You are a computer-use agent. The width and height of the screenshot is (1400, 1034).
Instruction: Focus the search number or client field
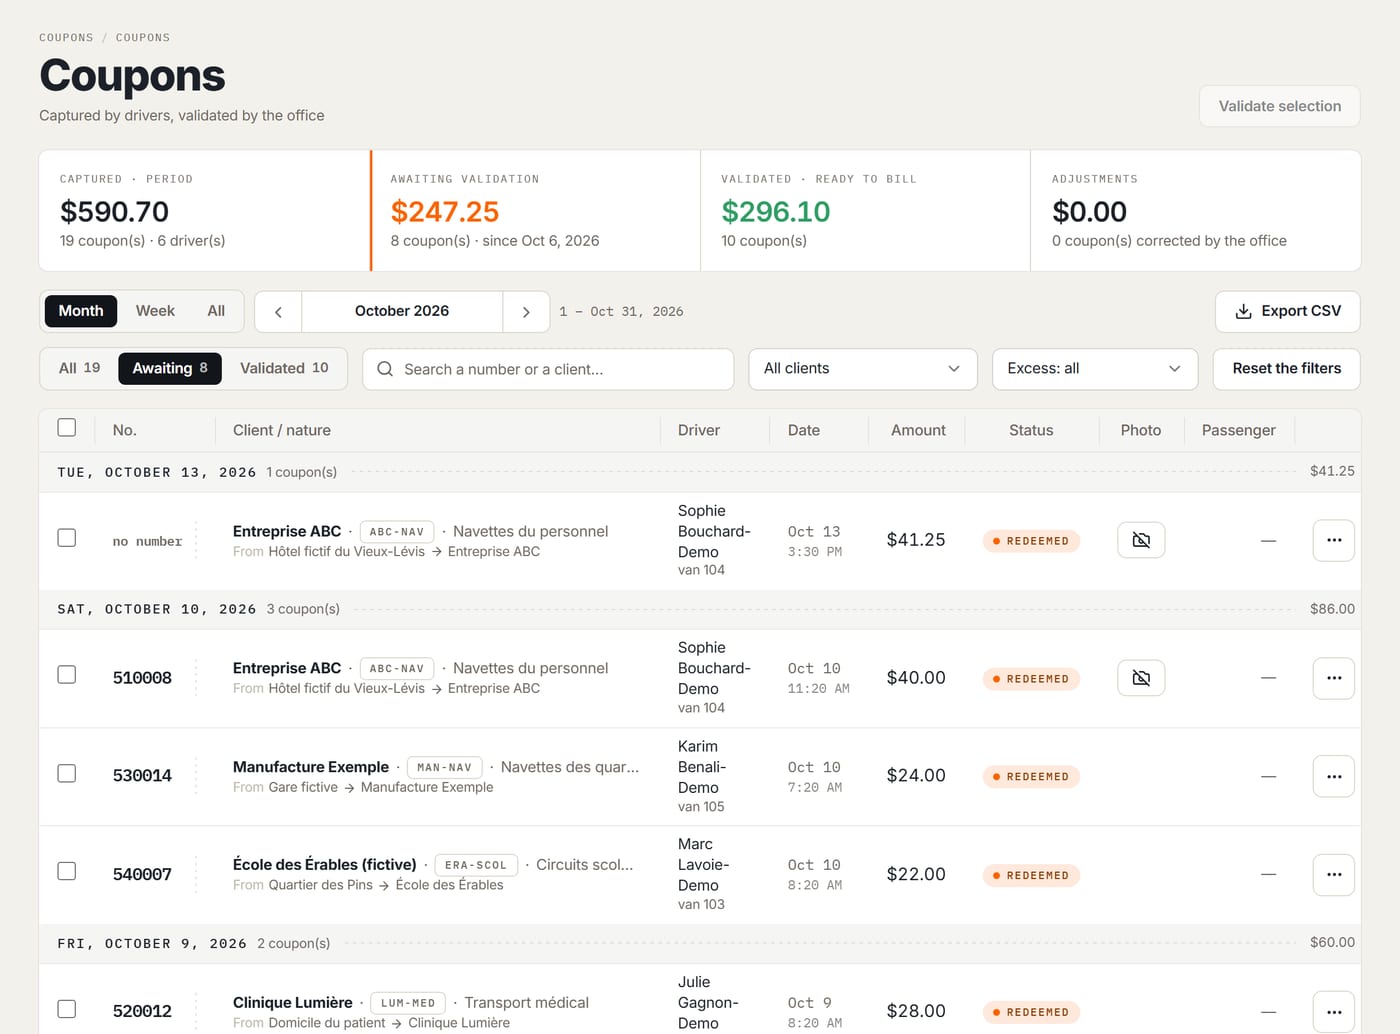pyautogui.click(x=548, y=369)
